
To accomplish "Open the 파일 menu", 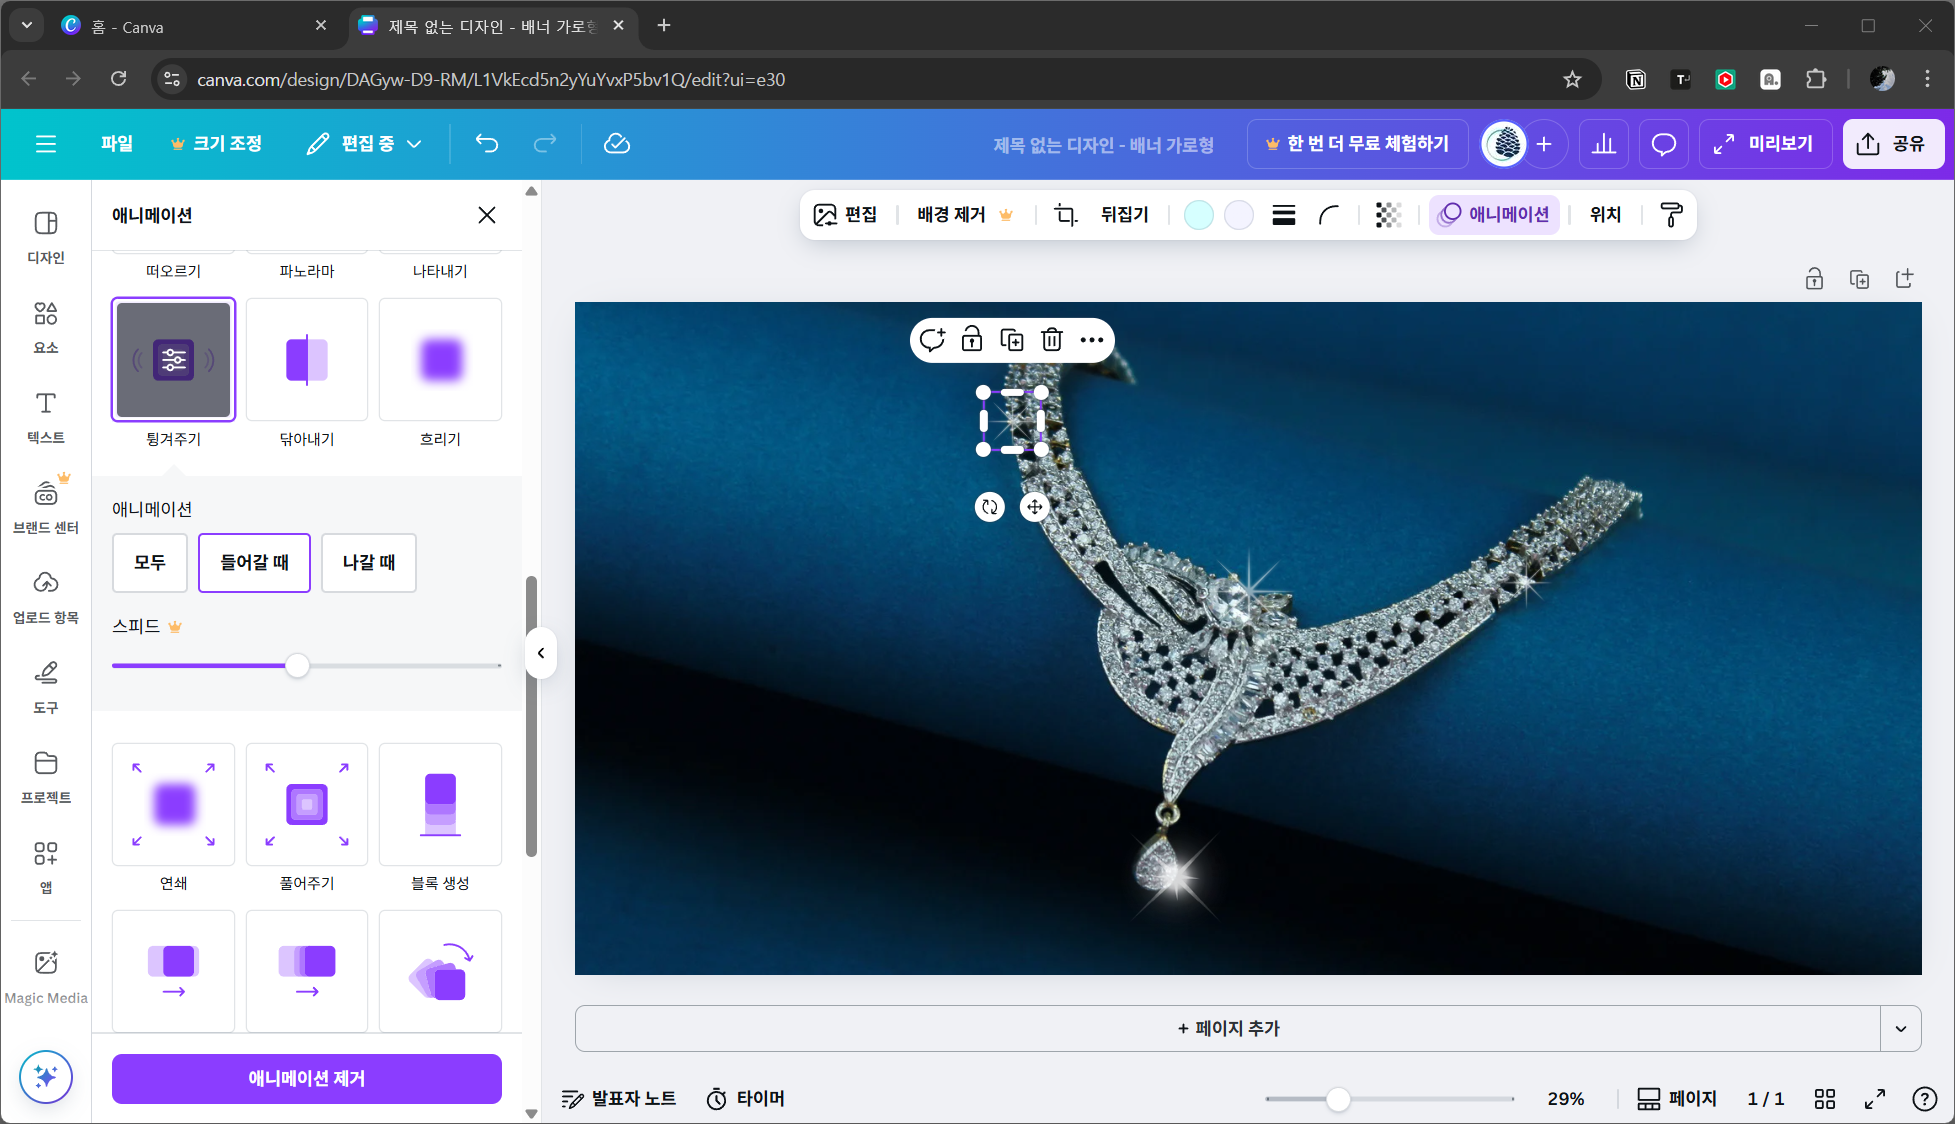I will pyautogui.click(x=117, y=144).
